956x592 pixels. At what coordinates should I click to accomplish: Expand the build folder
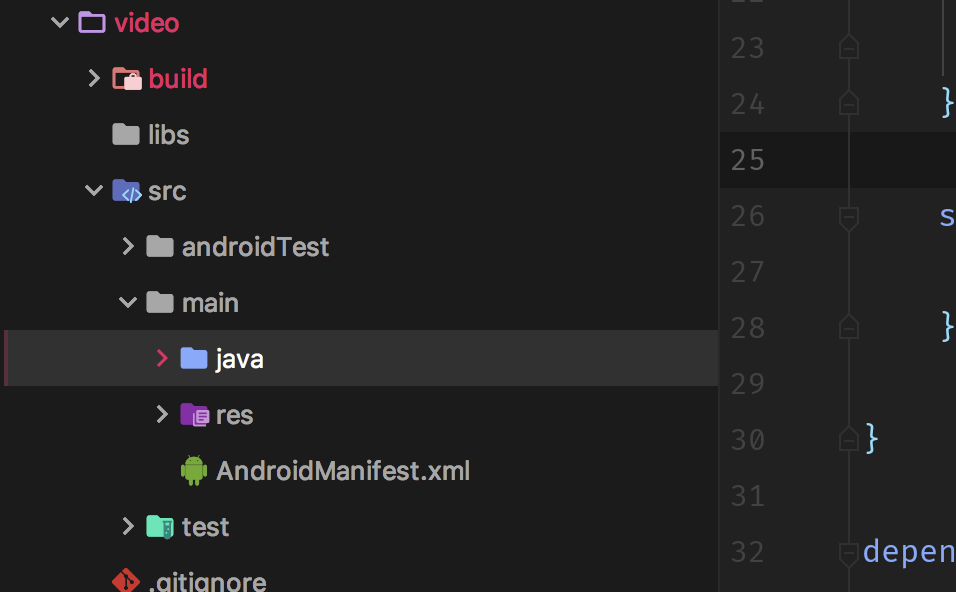pyautogui.click(x=94, y=78)
